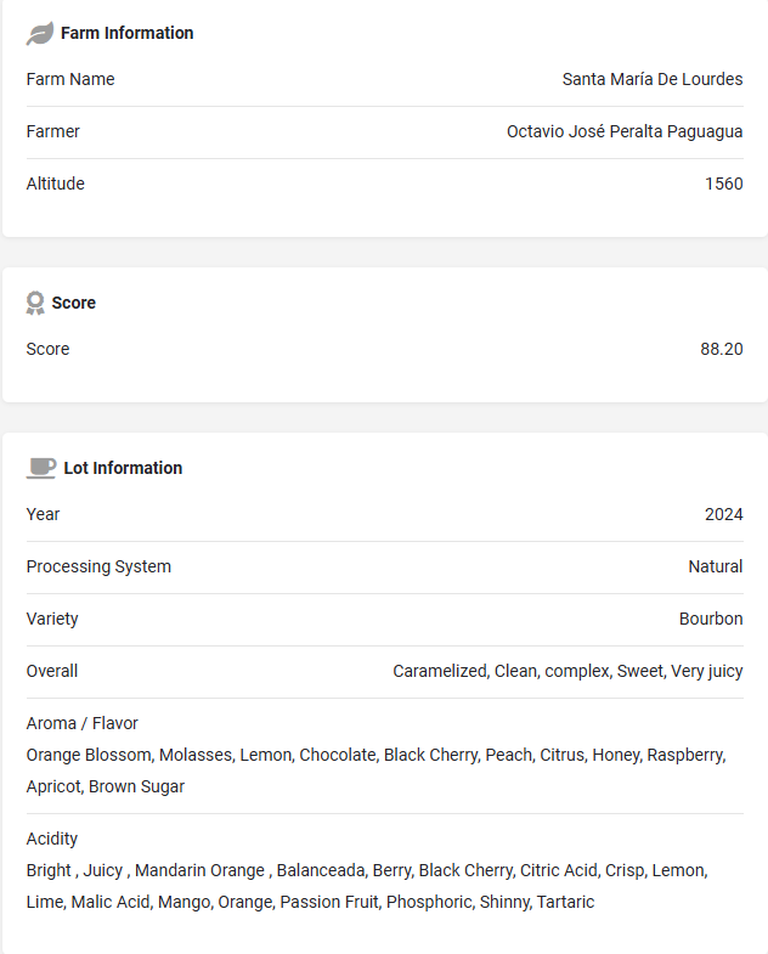This screenshot has width=768, height=954.
Task: Click the Aroma / Flavor label
Action: pos(82,723)
